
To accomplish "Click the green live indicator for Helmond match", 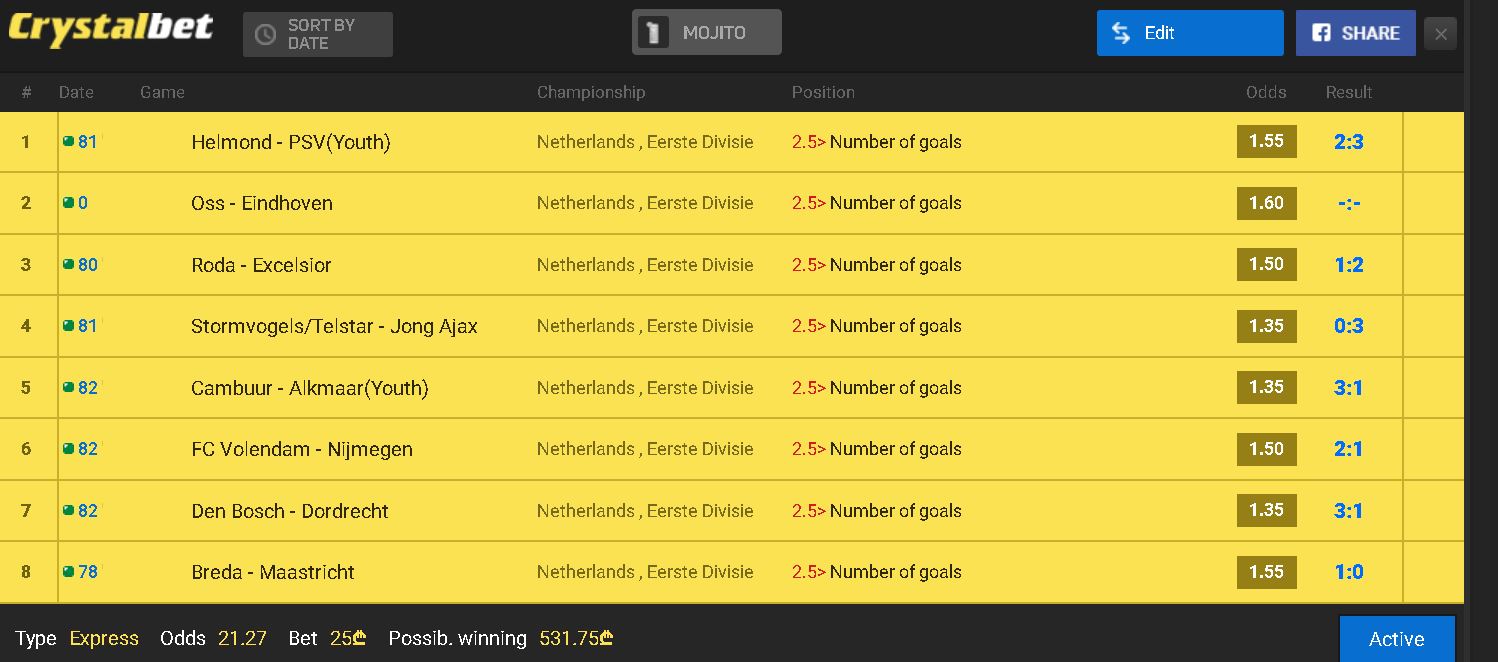I will [x=68, y=141].
